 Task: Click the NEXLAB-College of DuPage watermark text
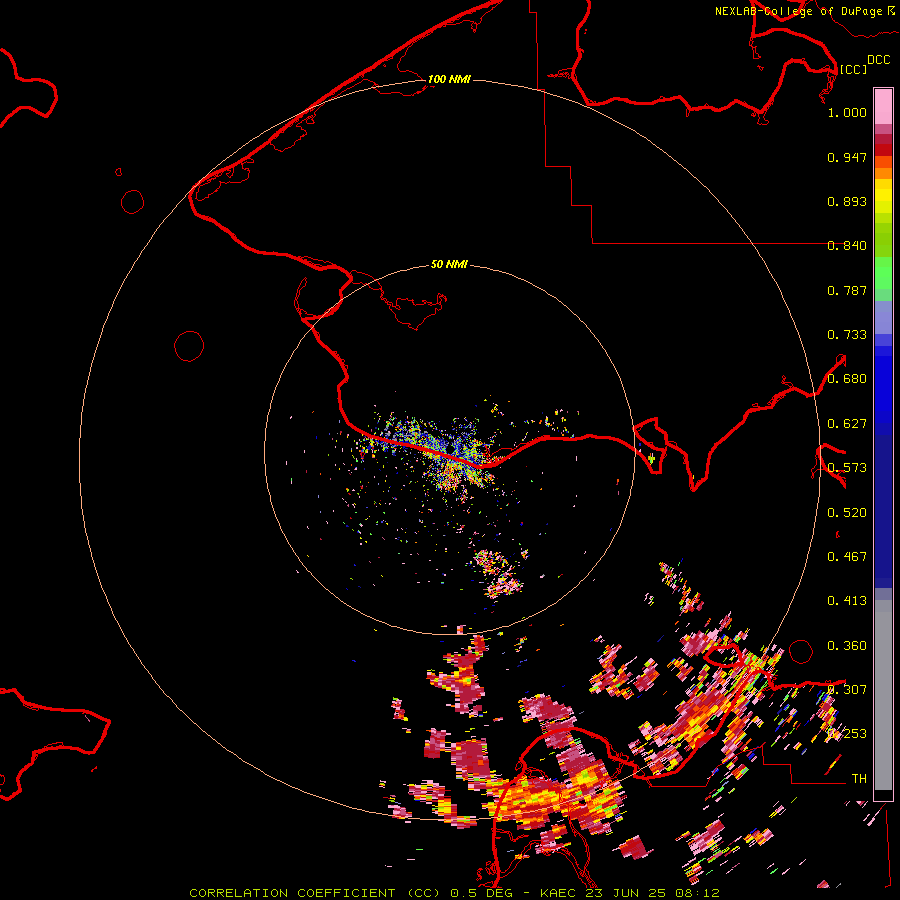click(x=804, y=11)
